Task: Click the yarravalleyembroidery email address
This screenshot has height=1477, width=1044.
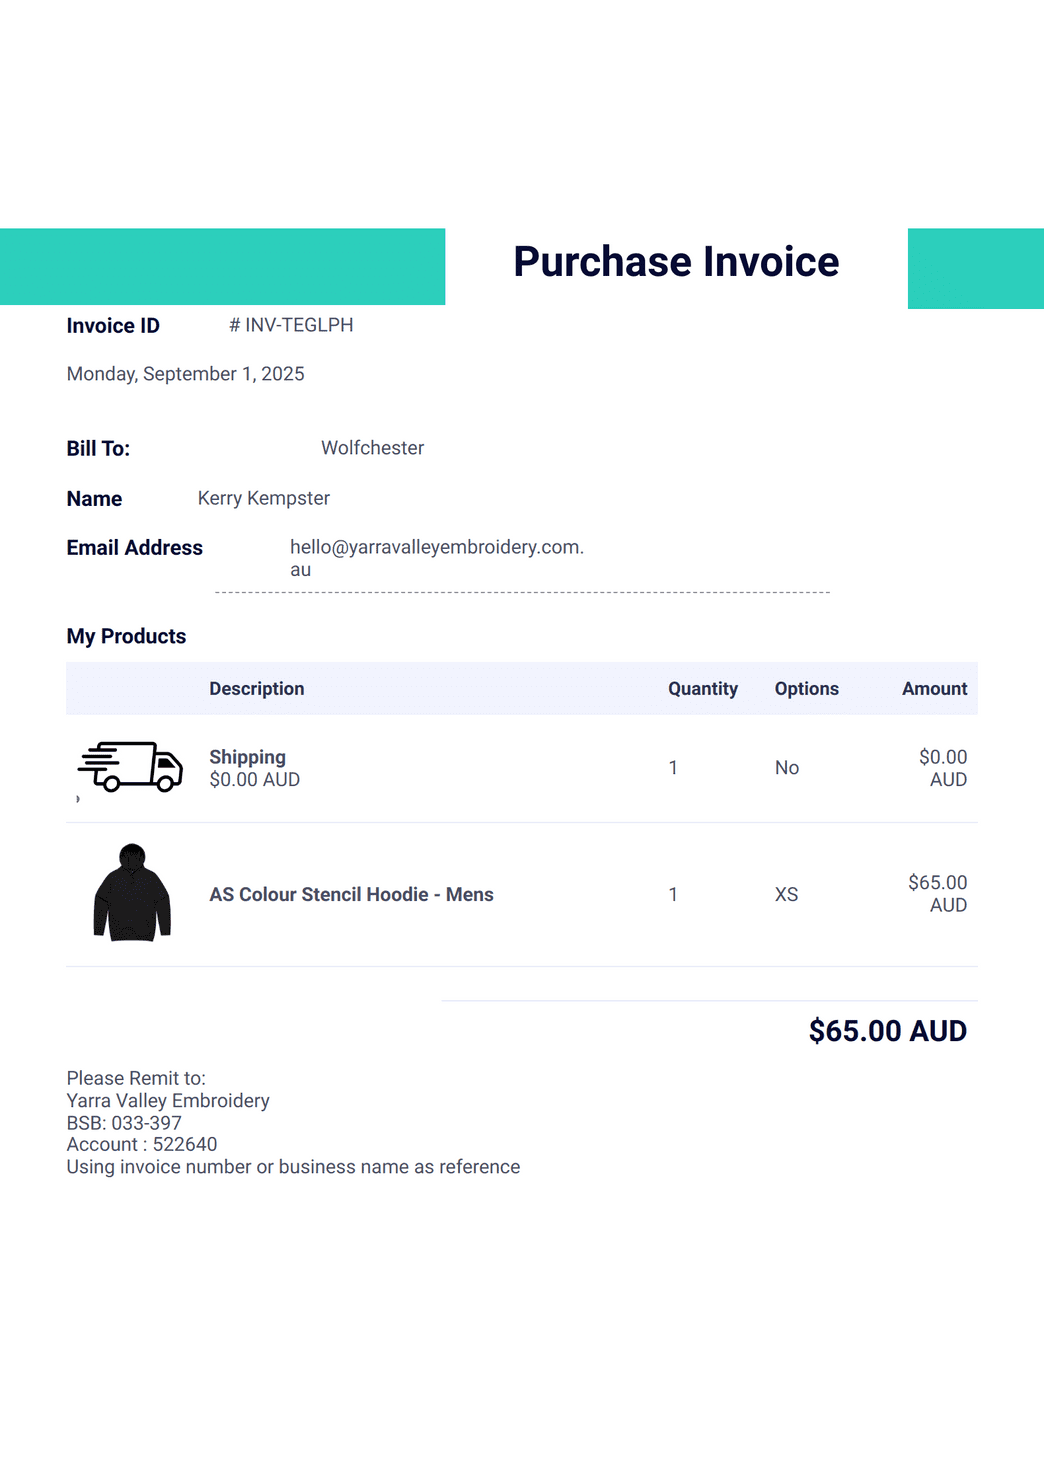Action: click(x=436, y=548)
